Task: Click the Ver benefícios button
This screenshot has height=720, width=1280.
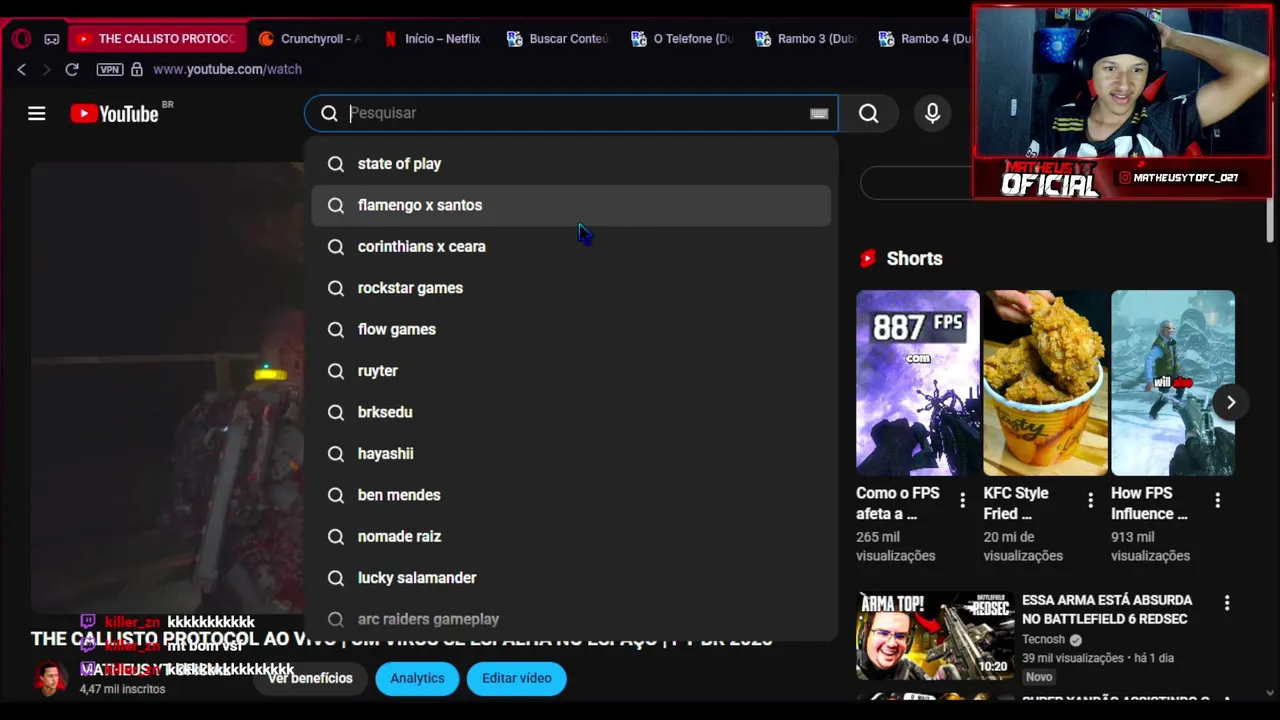Action: tap(310, 678)
